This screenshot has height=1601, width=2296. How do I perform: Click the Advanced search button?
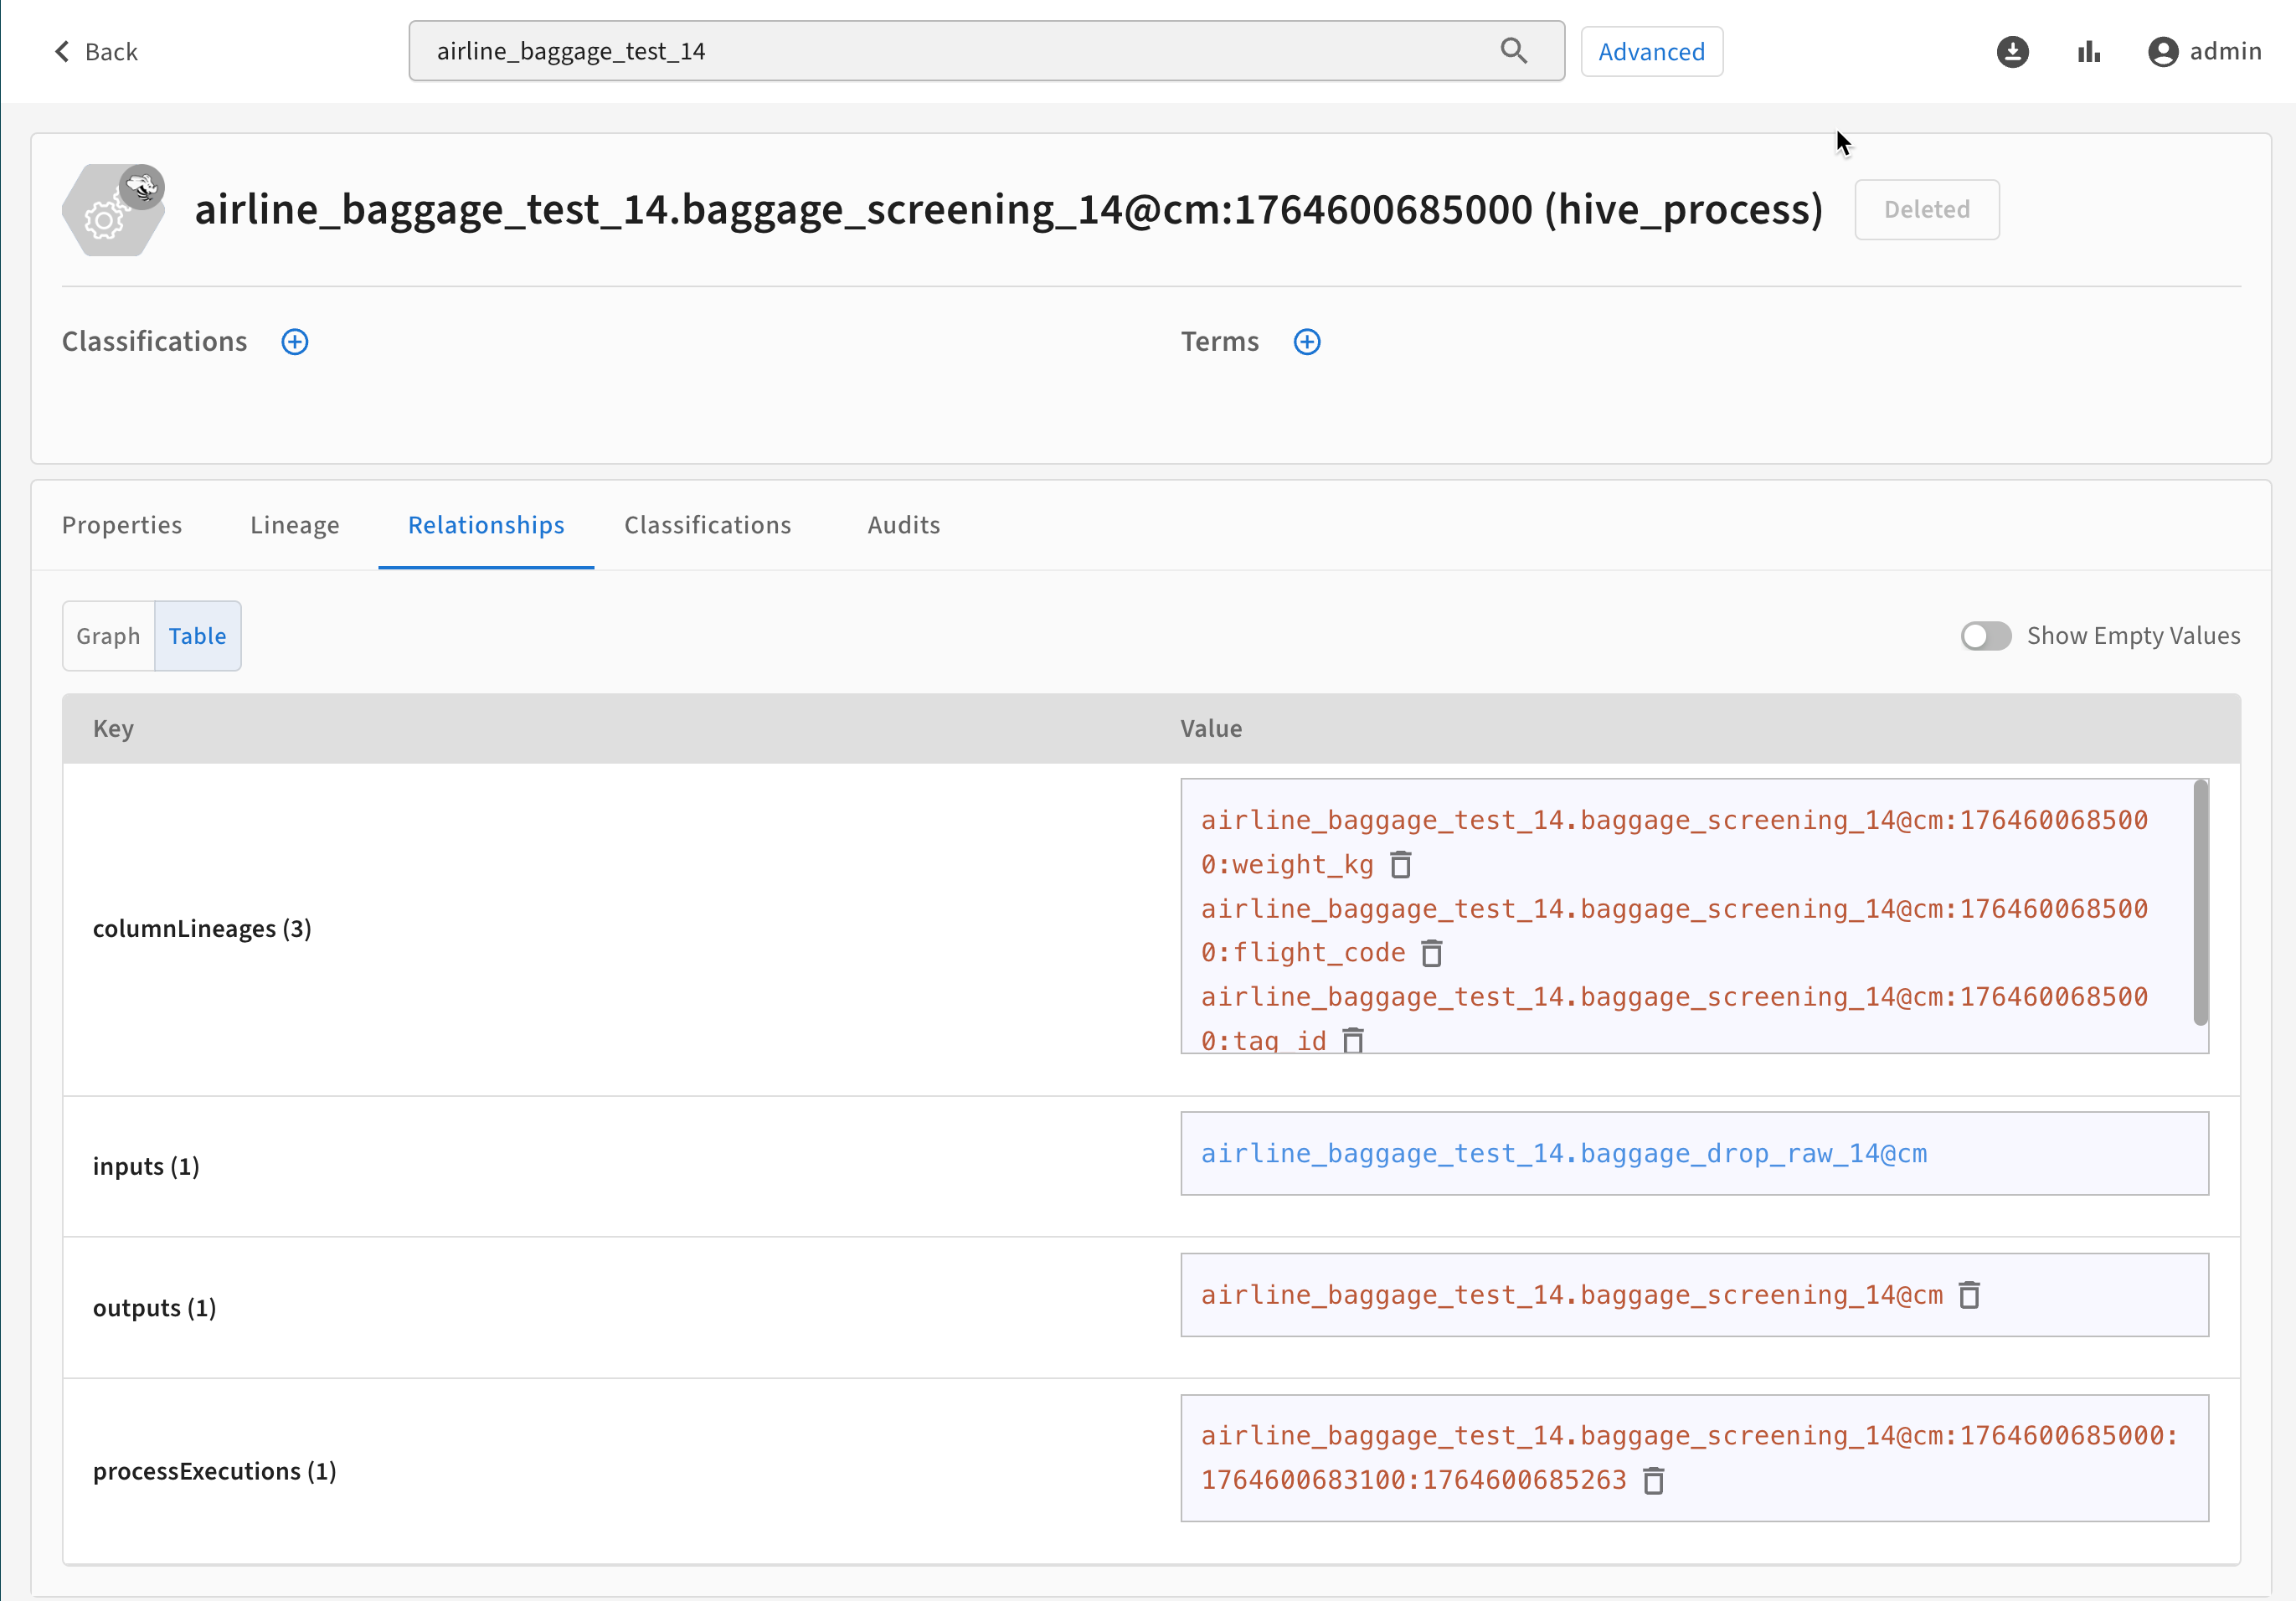[1650, 52]
